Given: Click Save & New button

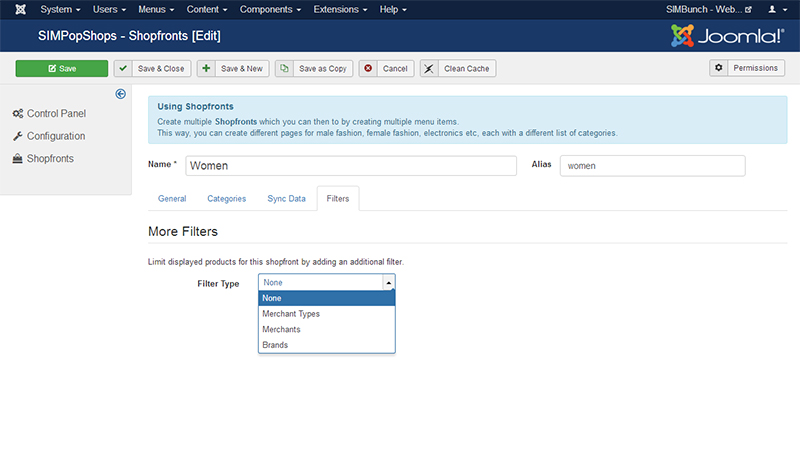Looking at the screenshot, I should tap(233, 68).
